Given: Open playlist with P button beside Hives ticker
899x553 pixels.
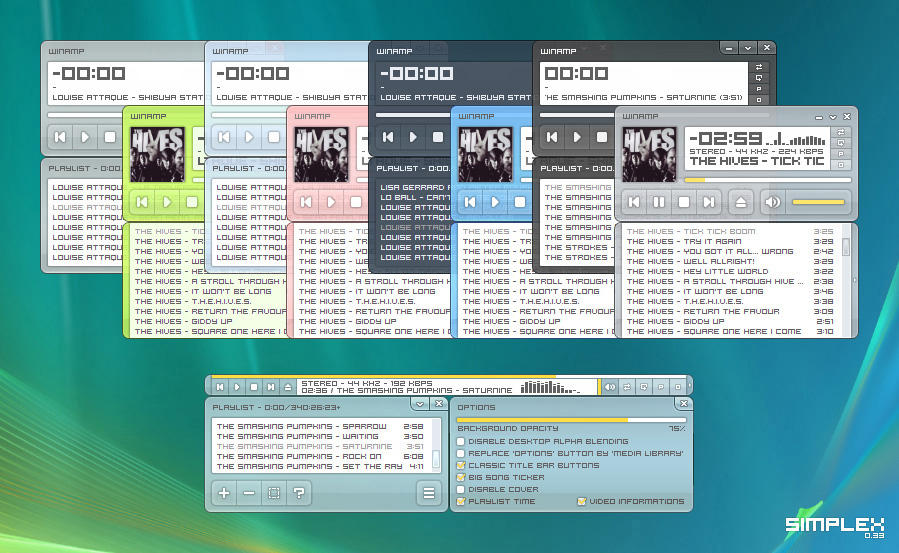Looking at the screenshot, I should coord(841,154).
